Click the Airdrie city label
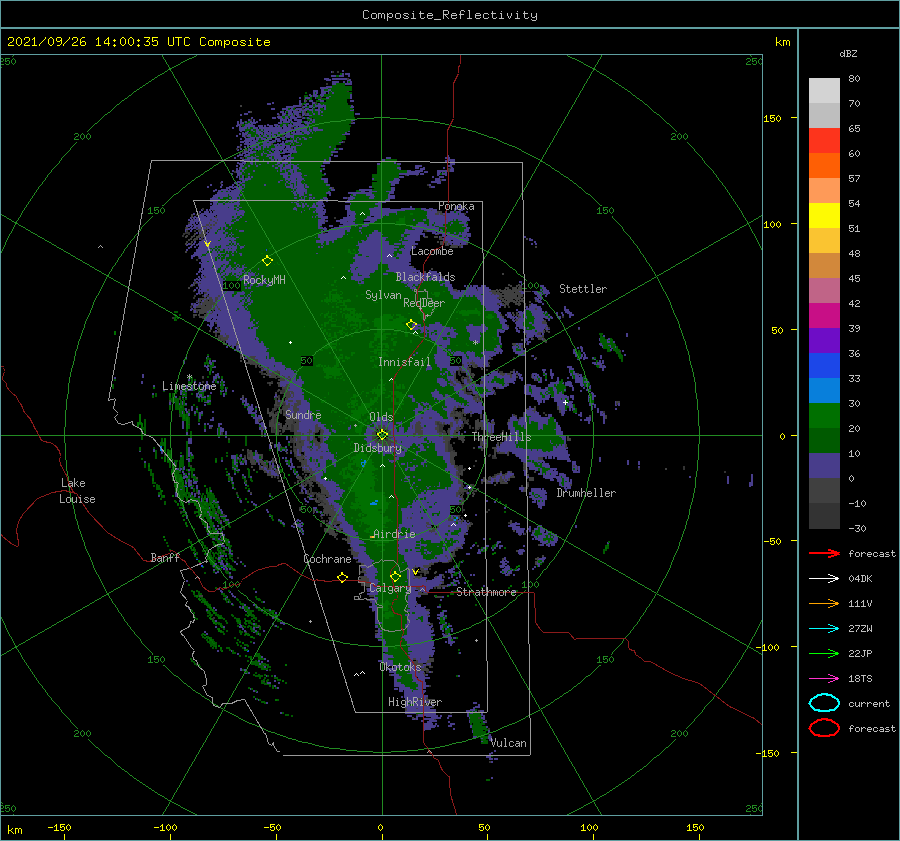This screenshot has height=841, width=900. (x=394, y=534)
